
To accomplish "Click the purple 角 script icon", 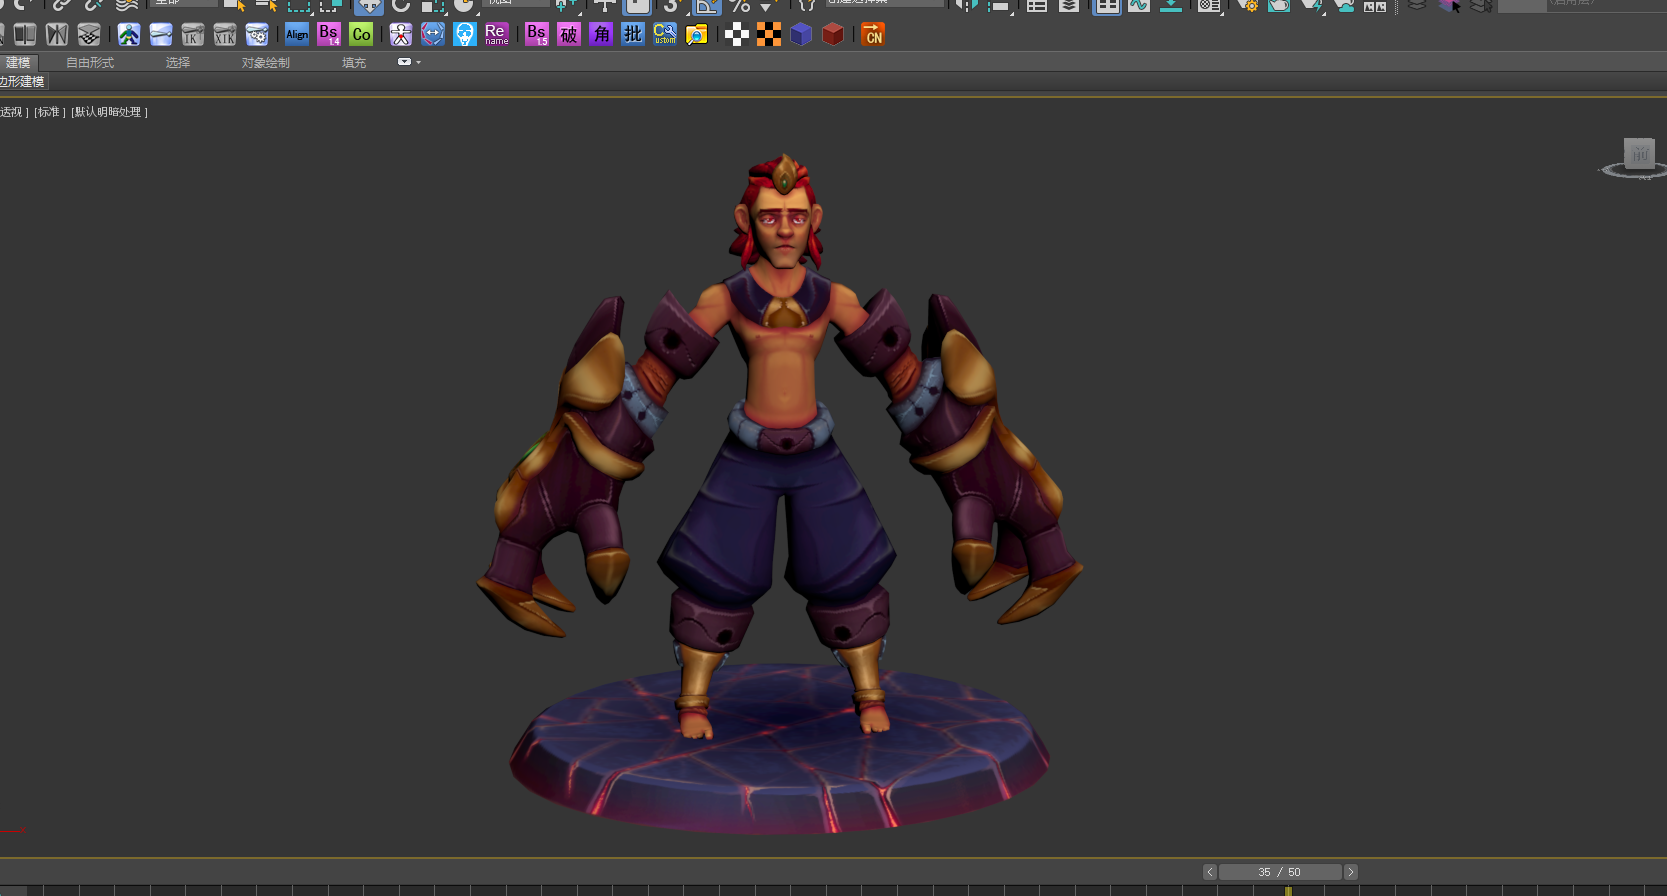I will pos(601,35).
